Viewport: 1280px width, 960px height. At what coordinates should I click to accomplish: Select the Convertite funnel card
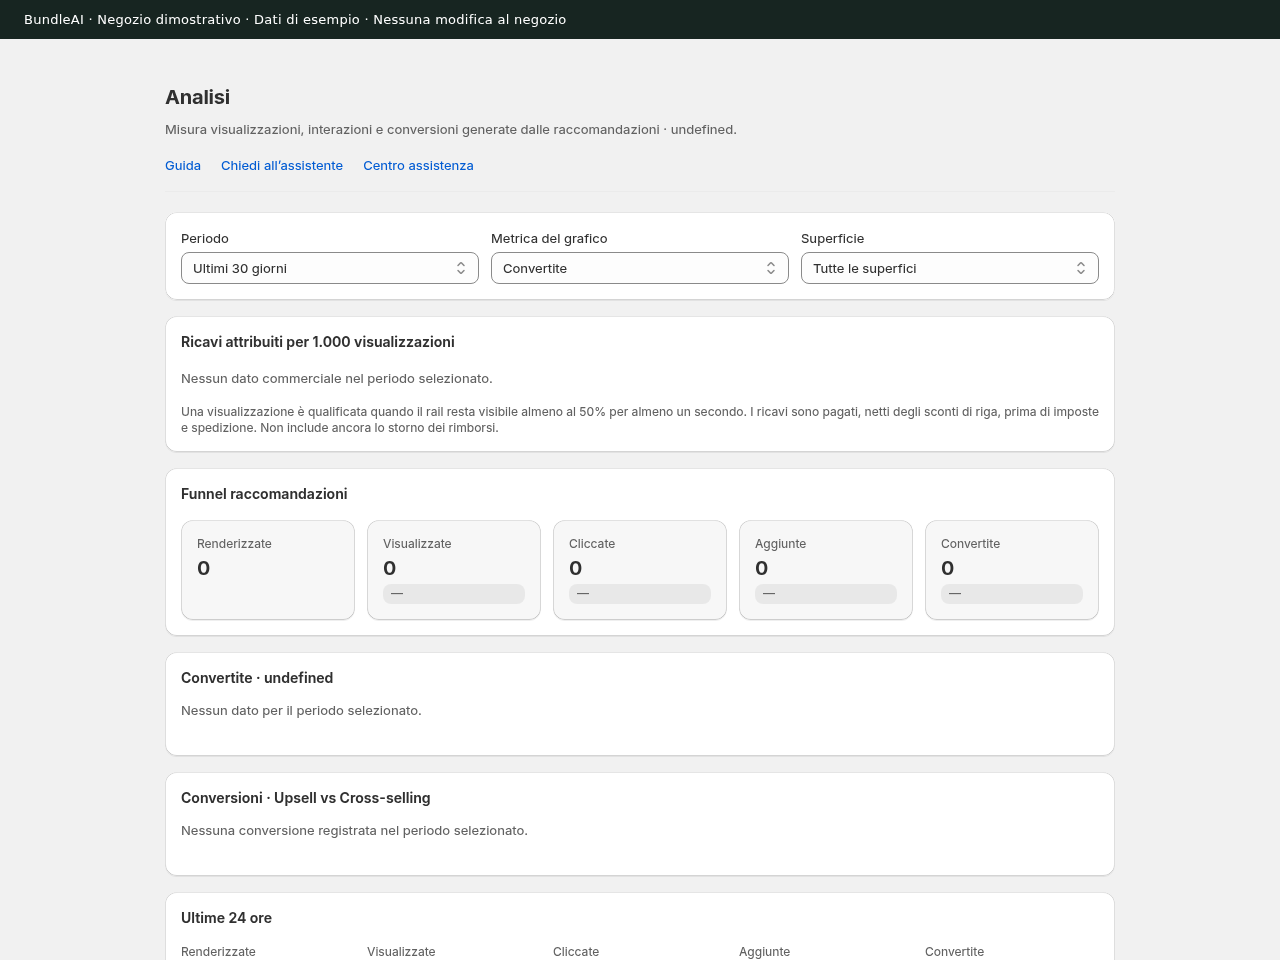(1012, 570)
